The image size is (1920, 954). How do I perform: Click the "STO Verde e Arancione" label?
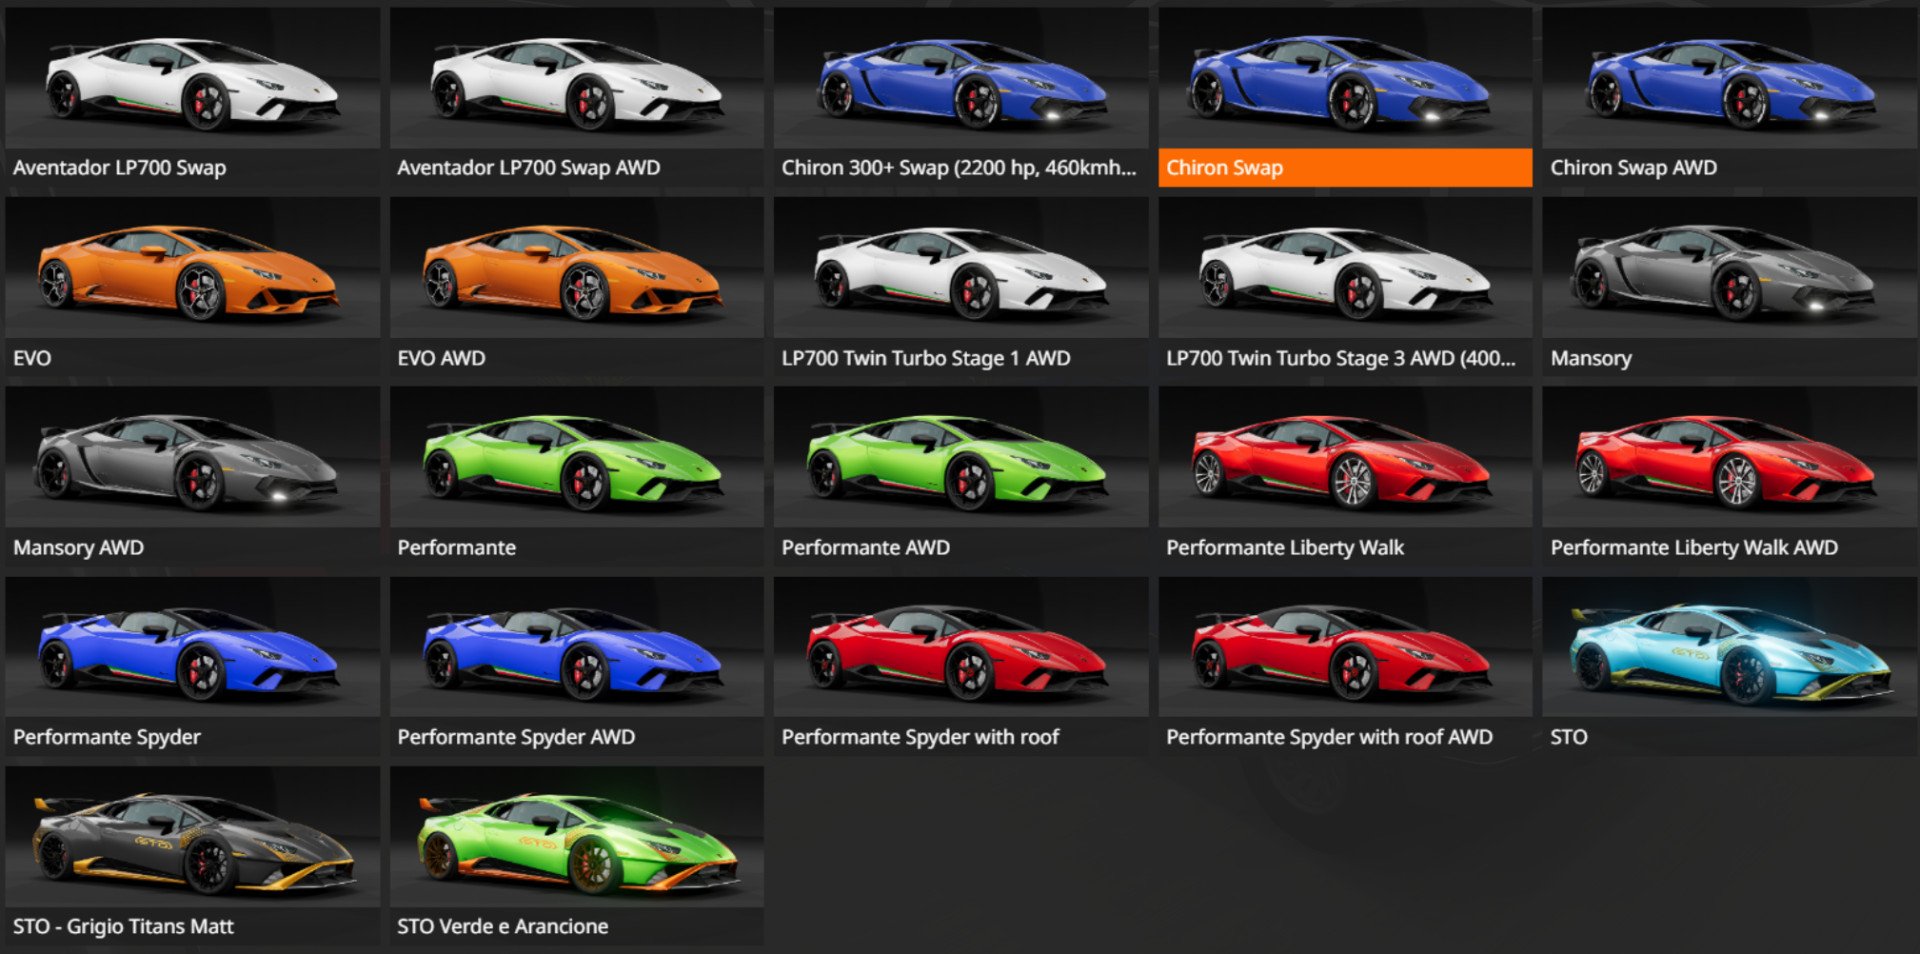(502, 927)
